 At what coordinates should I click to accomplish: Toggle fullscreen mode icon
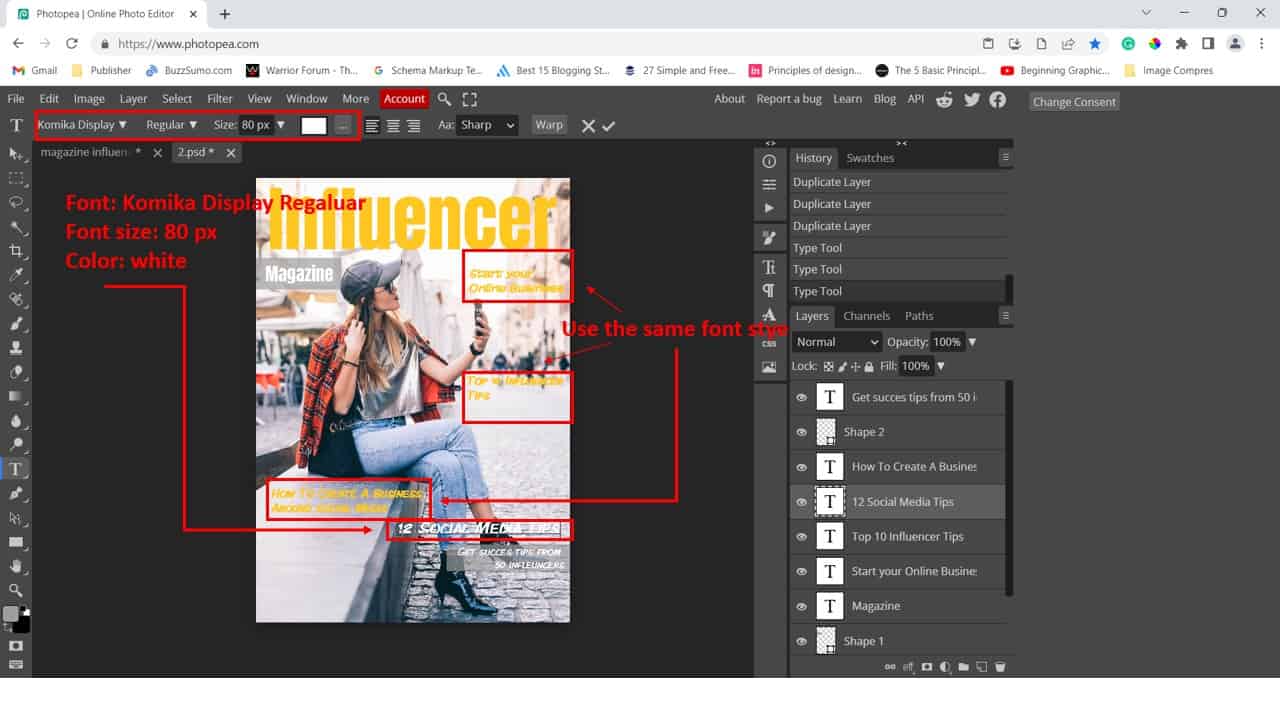tap(470, 99)
